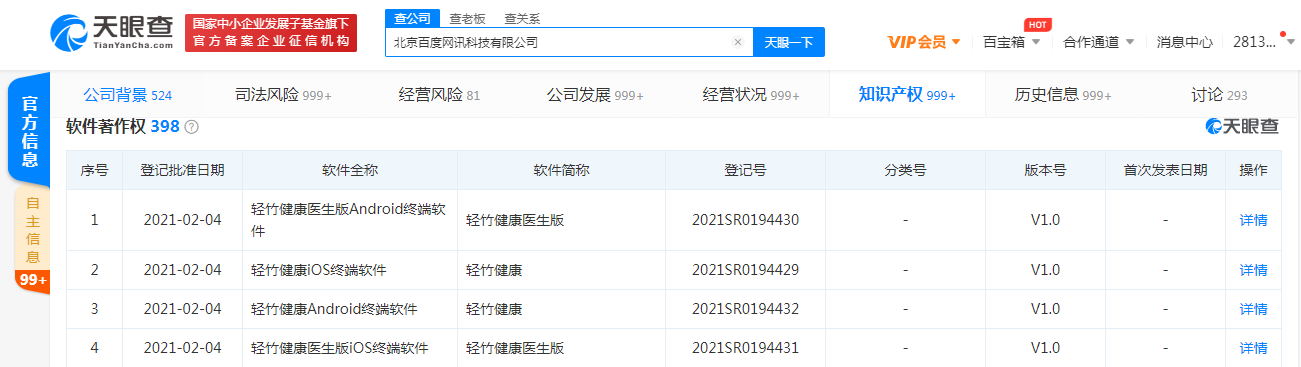Screen dimensions: 1301x367
Task: Click 软件全称 column header
Action: (350, 170)
